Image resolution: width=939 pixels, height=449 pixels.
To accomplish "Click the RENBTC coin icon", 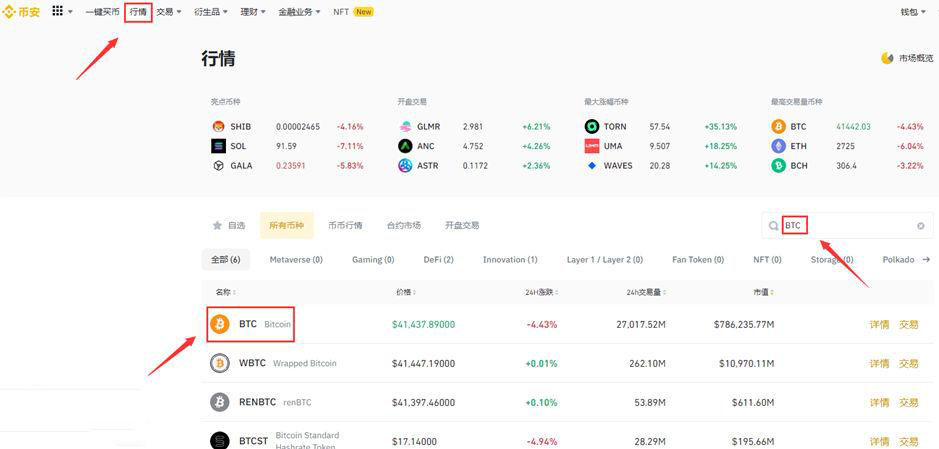I will pos(220,402).
